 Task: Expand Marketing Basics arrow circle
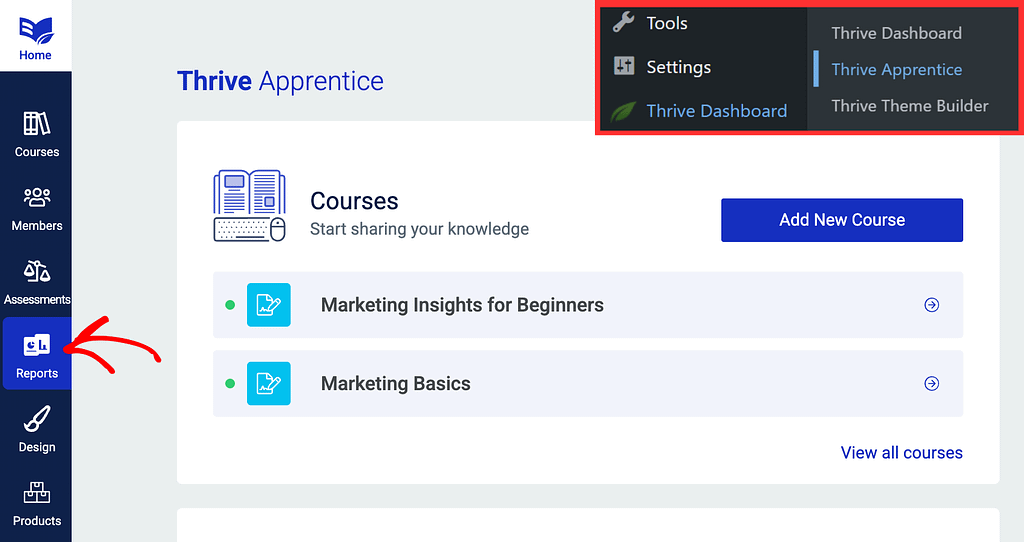point(932,383)
